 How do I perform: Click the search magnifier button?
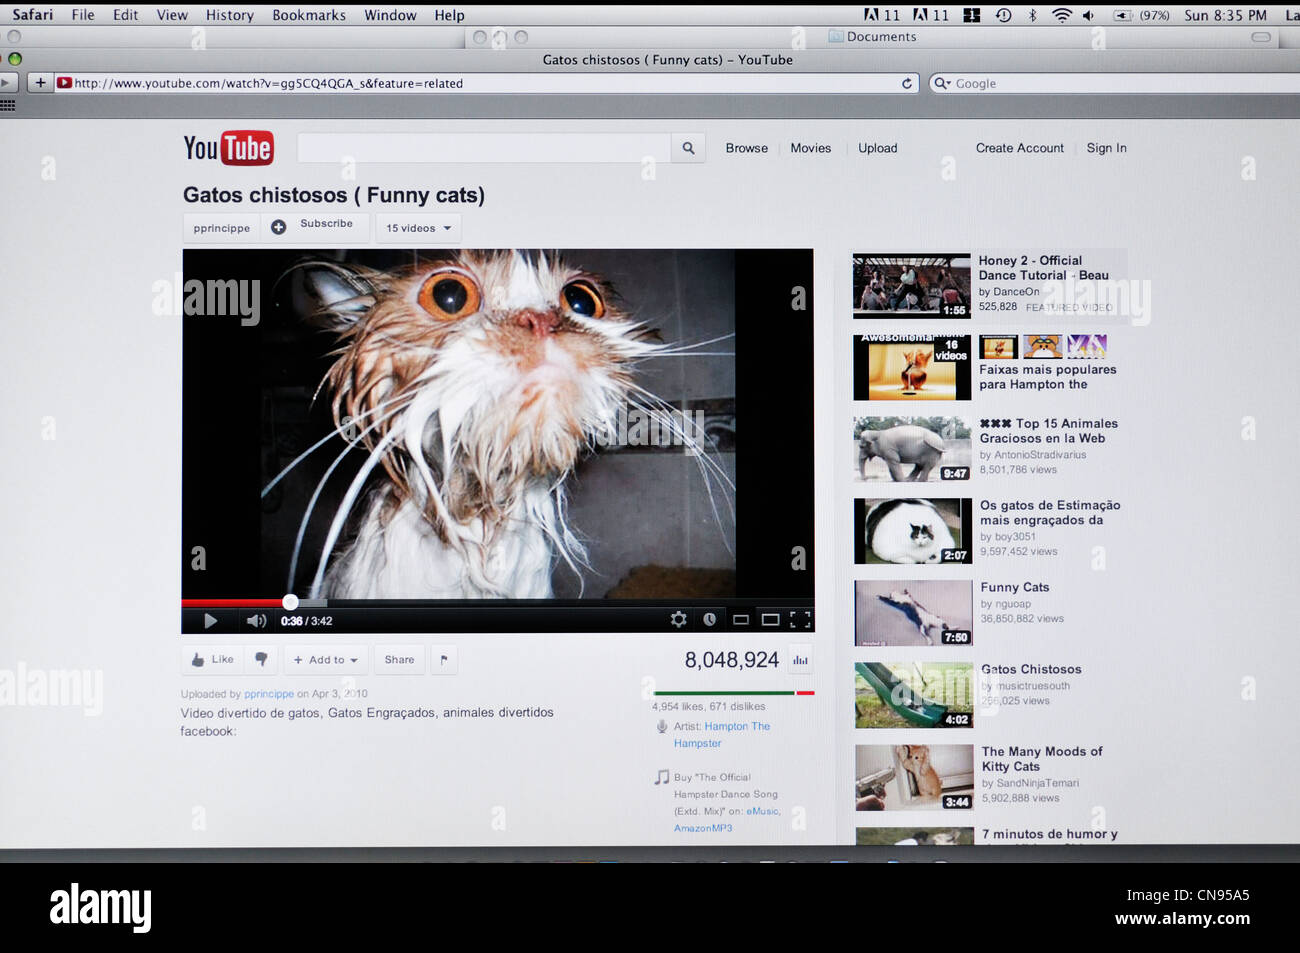click(x=688, y=148)
